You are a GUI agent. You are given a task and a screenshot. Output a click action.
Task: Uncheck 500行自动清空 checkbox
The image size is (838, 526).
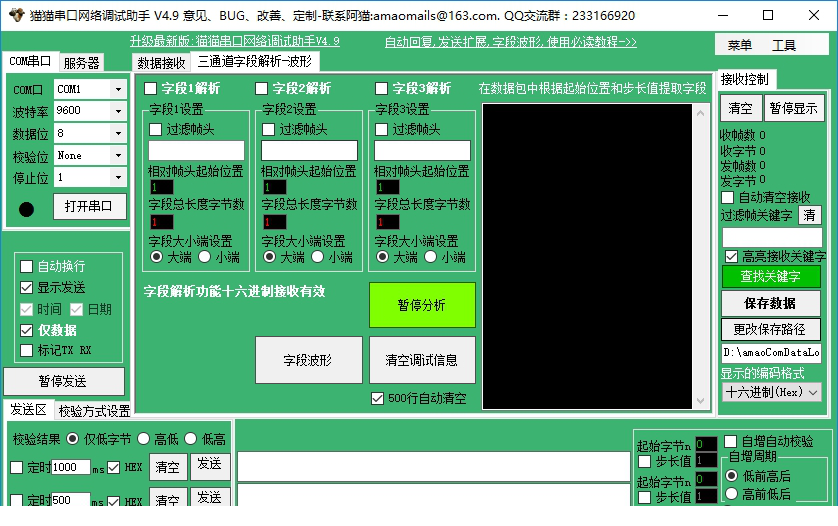point(377,398)
